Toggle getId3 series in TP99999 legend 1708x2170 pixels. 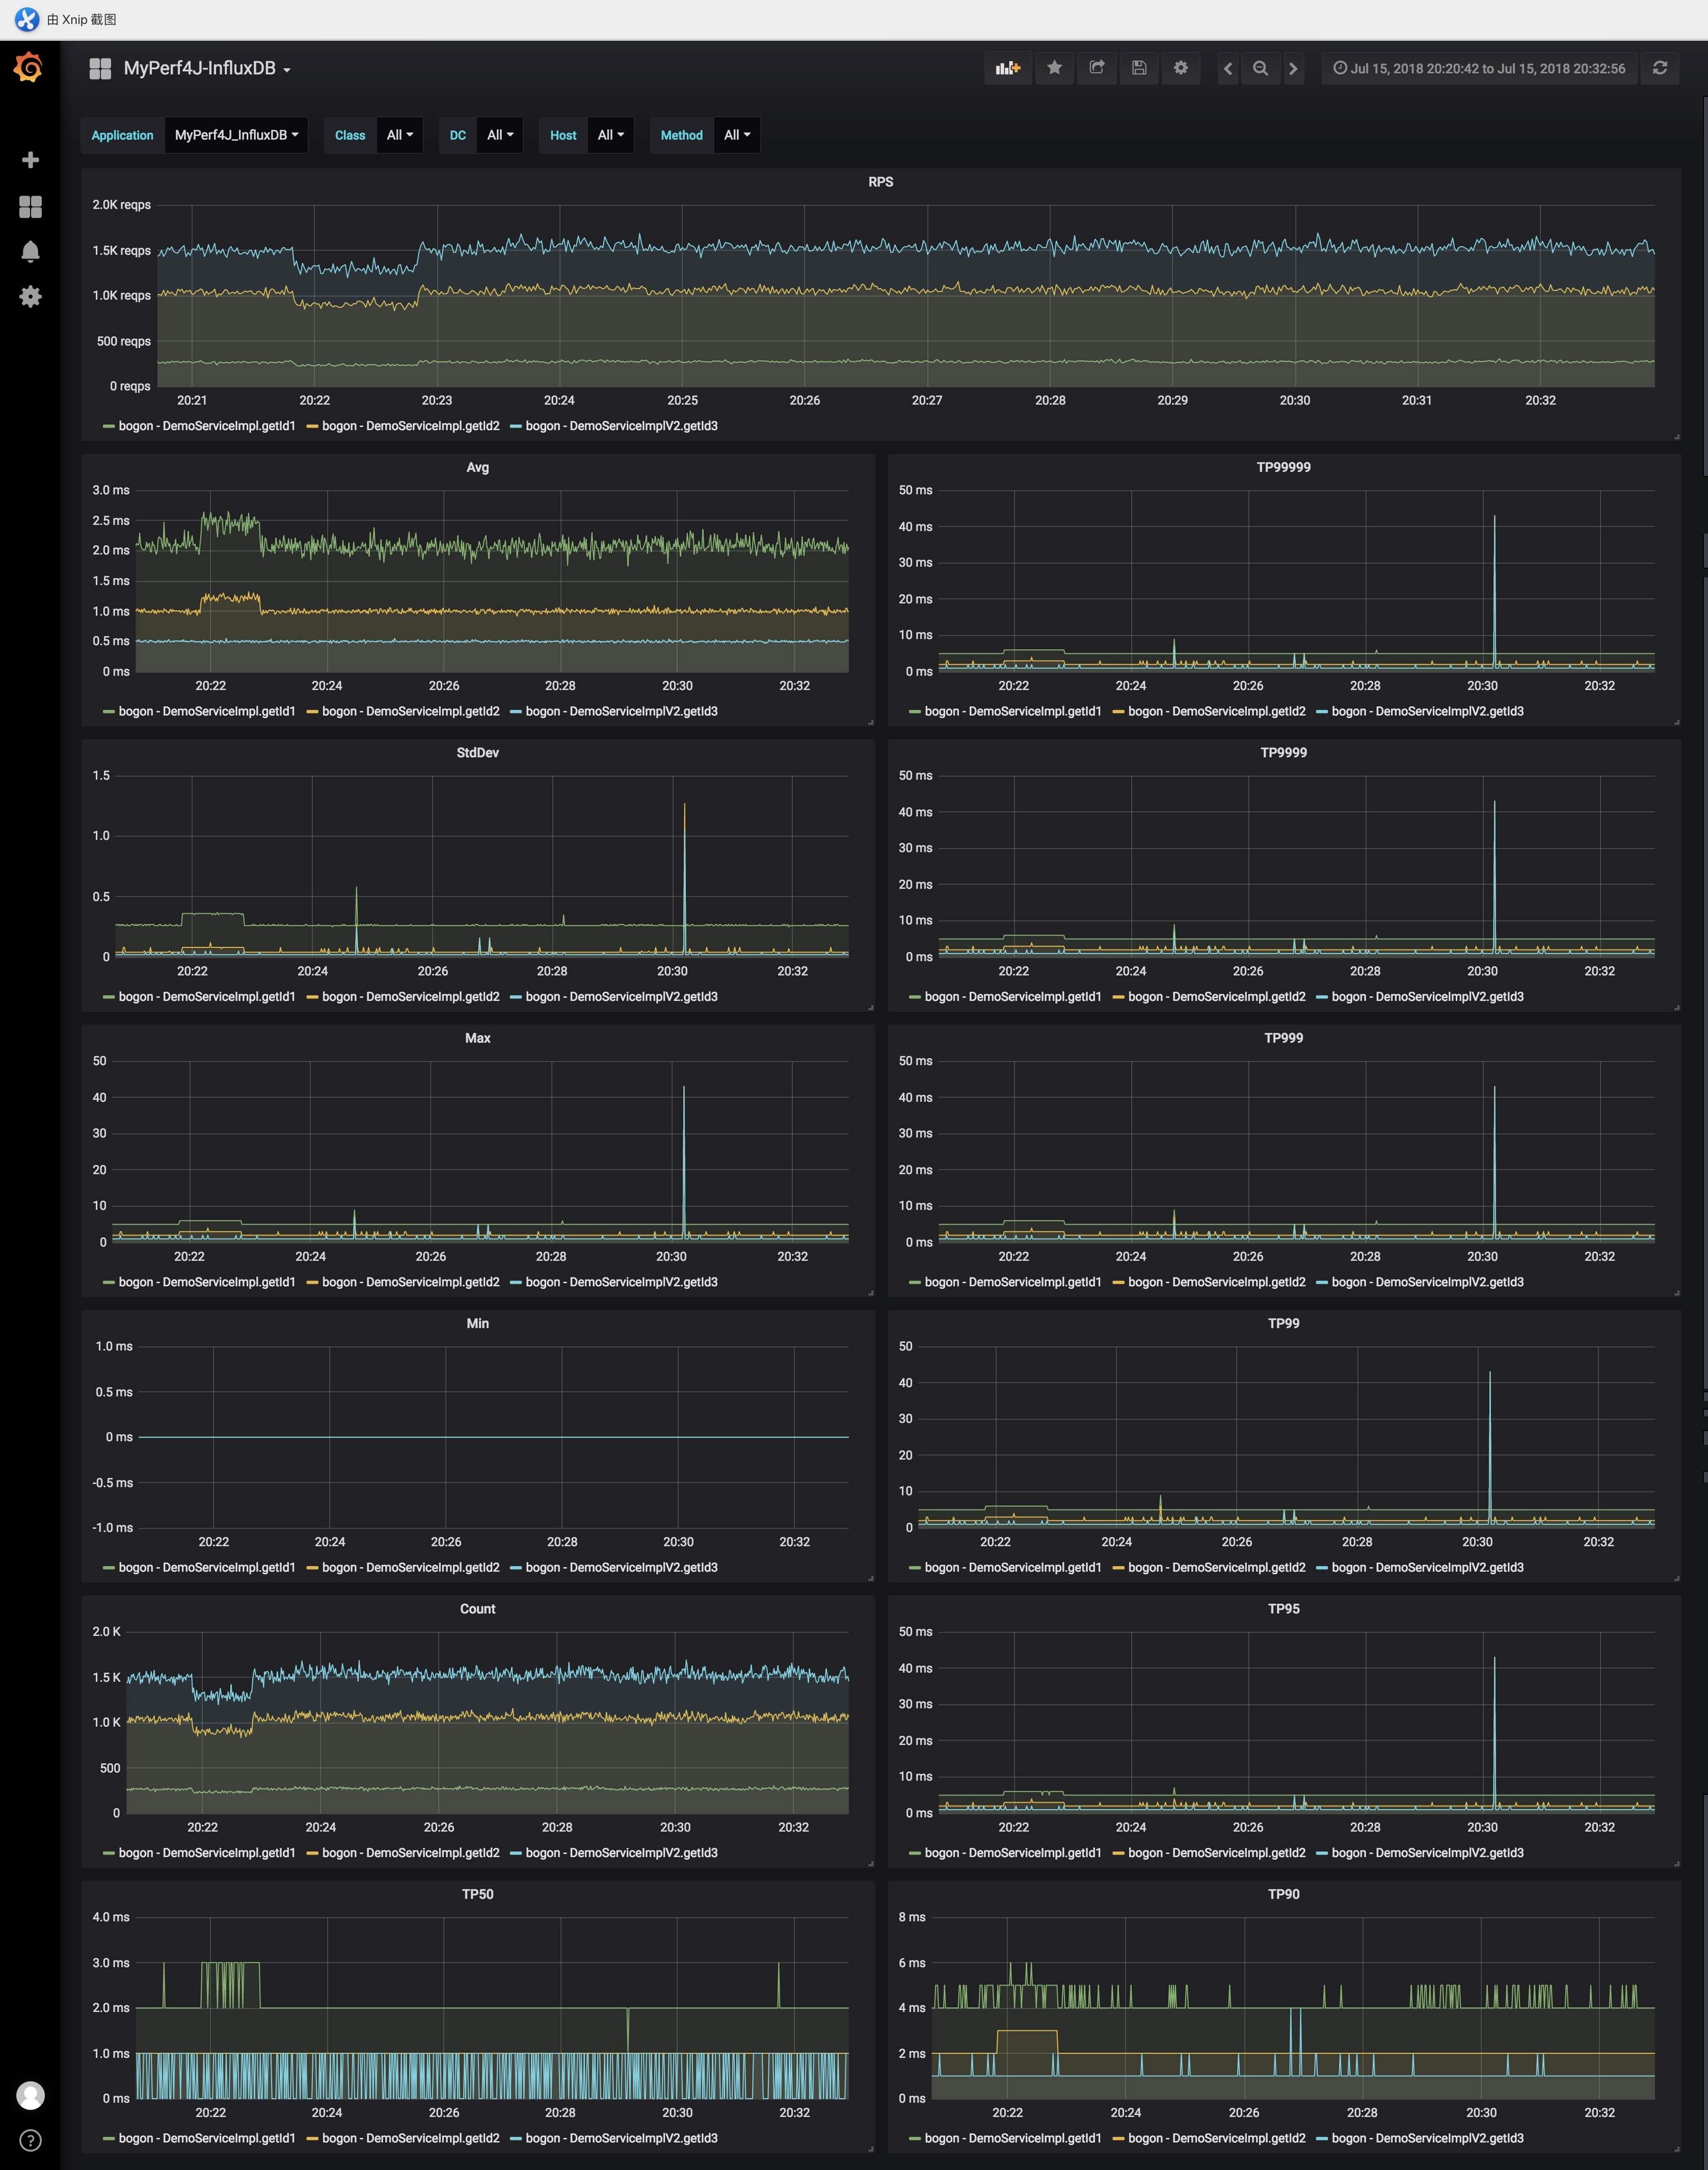(1427, 711)
